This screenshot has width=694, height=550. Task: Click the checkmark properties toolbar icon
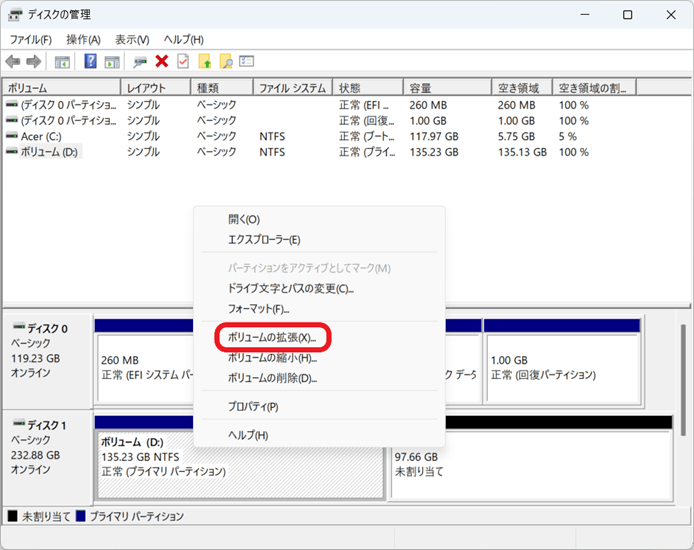183,62
